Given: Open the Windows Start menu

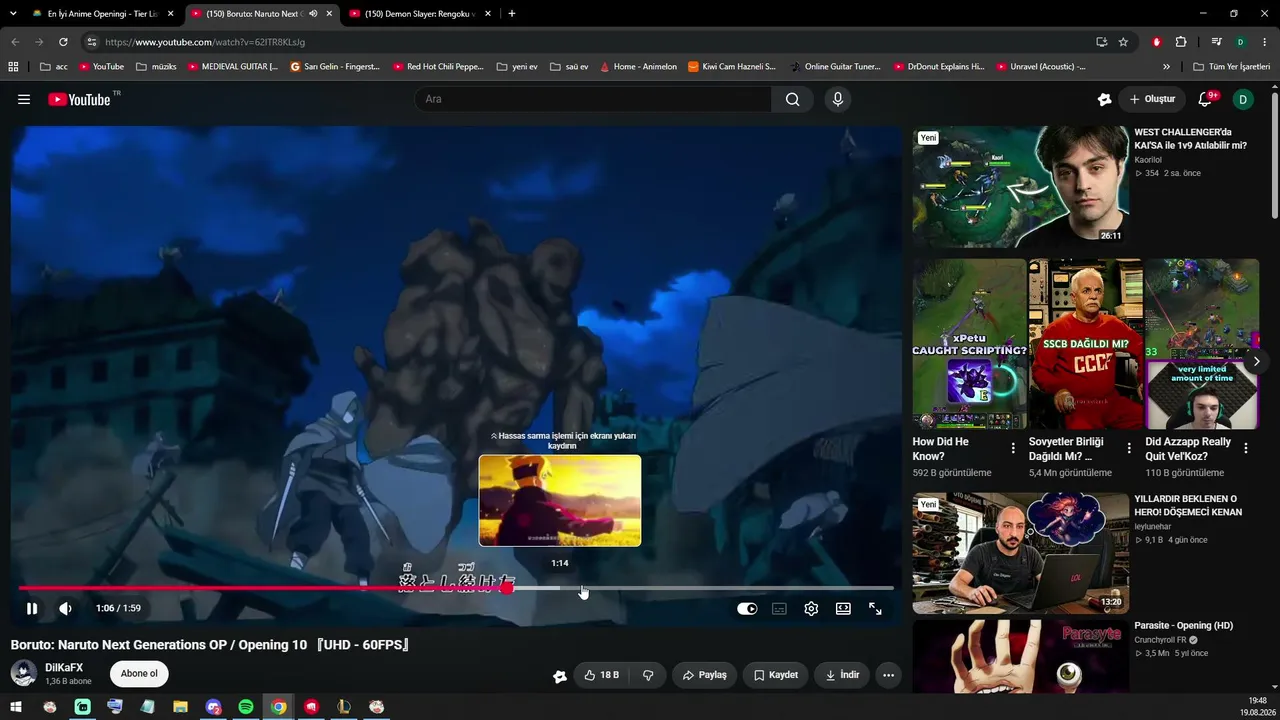Looking at the screenshot, I should (x=16, y=707).
